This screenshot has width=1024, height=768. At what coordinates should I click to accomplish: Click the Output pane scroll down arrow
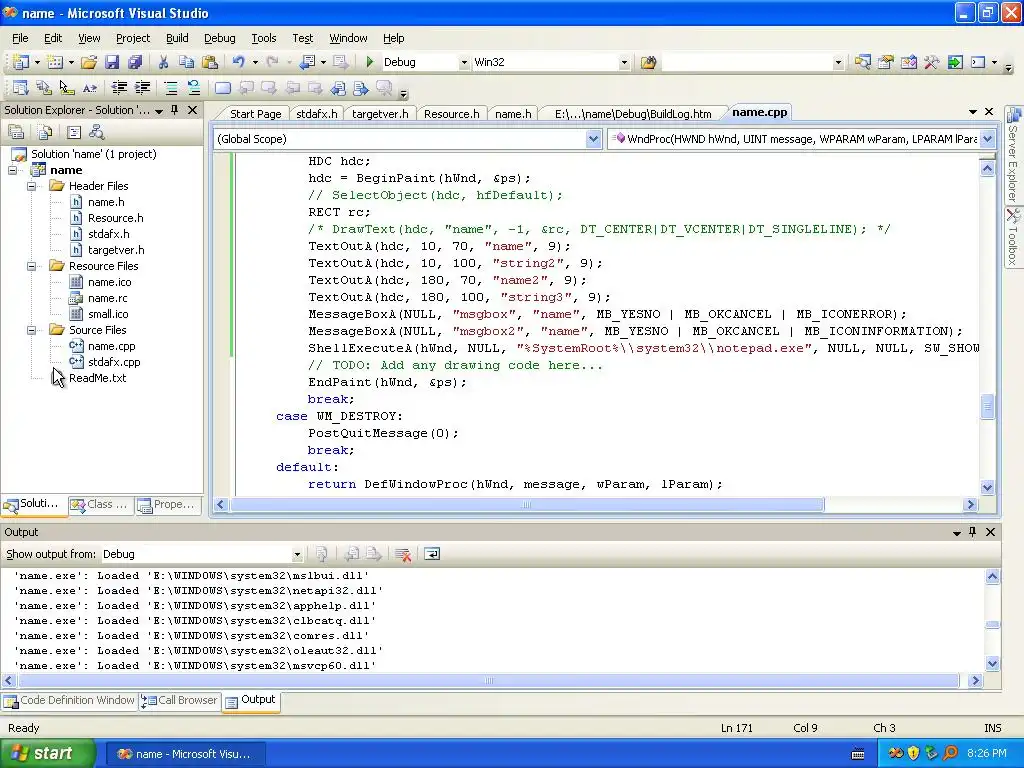click(992, 665)
